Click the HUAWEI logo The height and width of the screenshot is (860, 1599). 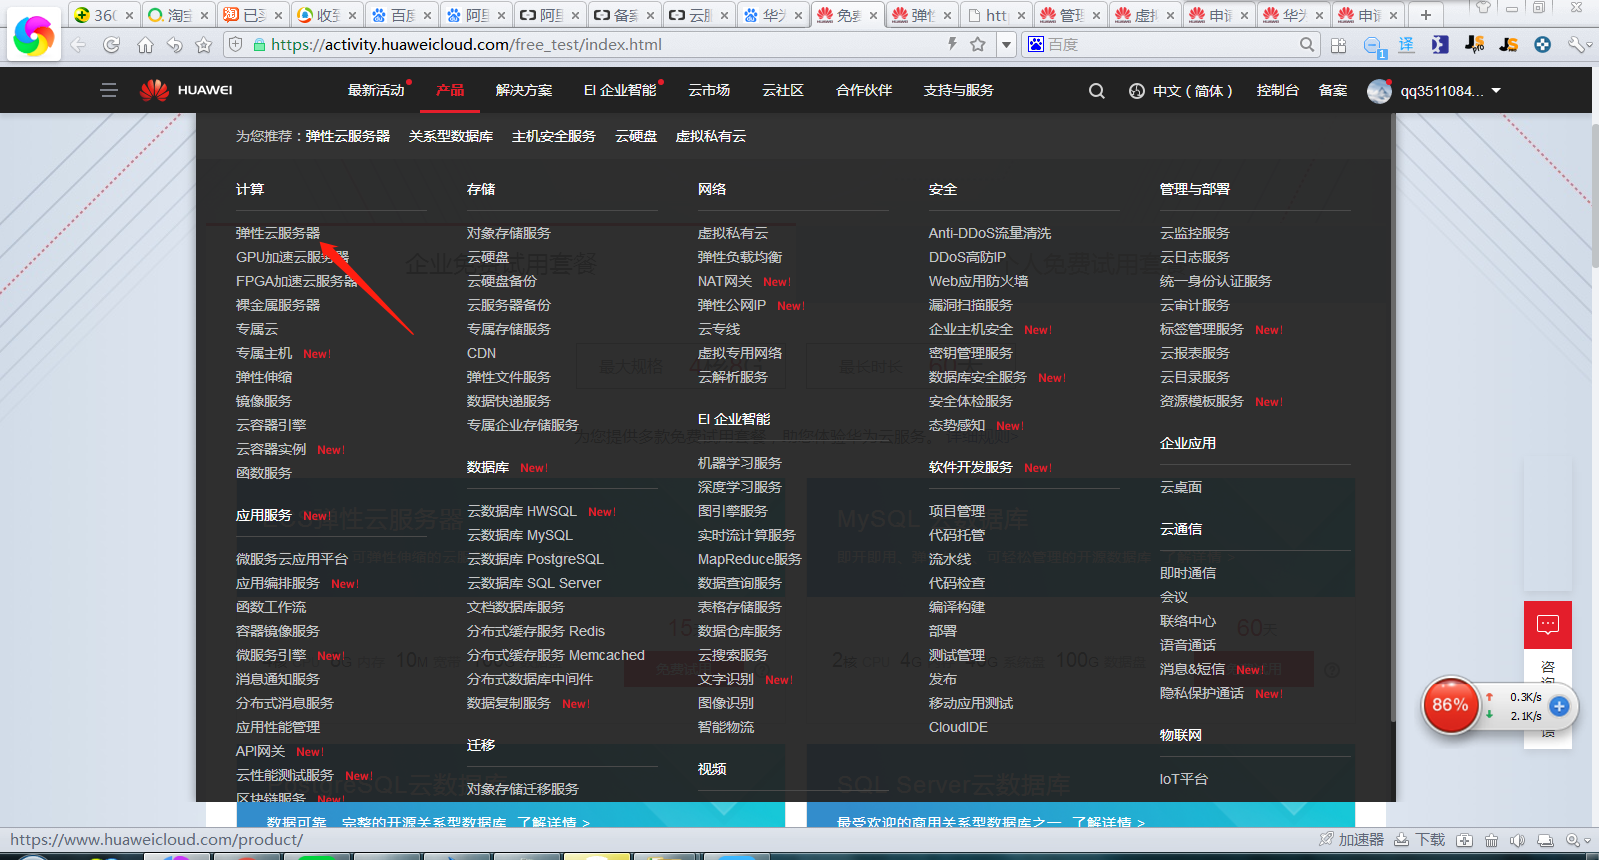point(186,90)
